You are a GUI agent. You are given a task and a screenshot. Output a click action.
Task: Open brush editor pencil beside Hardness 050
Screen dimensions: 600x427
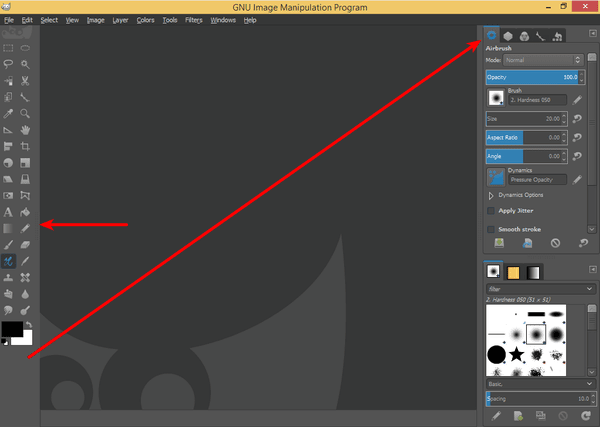[x=577, y=100]
